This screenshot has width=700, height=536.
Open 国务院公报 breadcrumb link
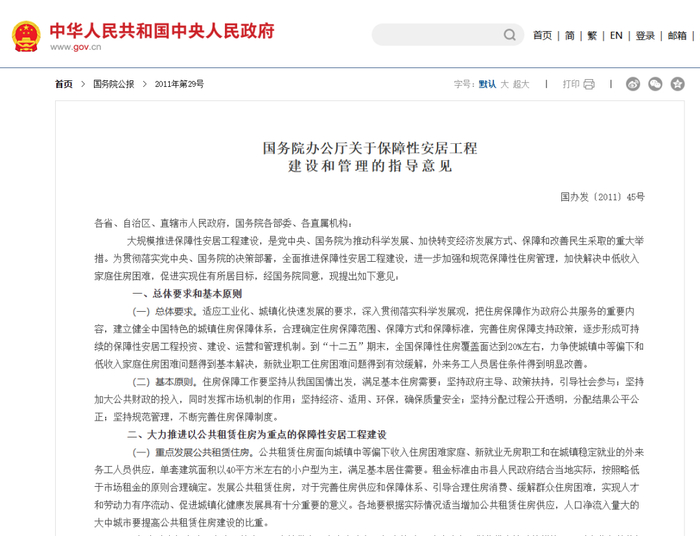point(113,84)
